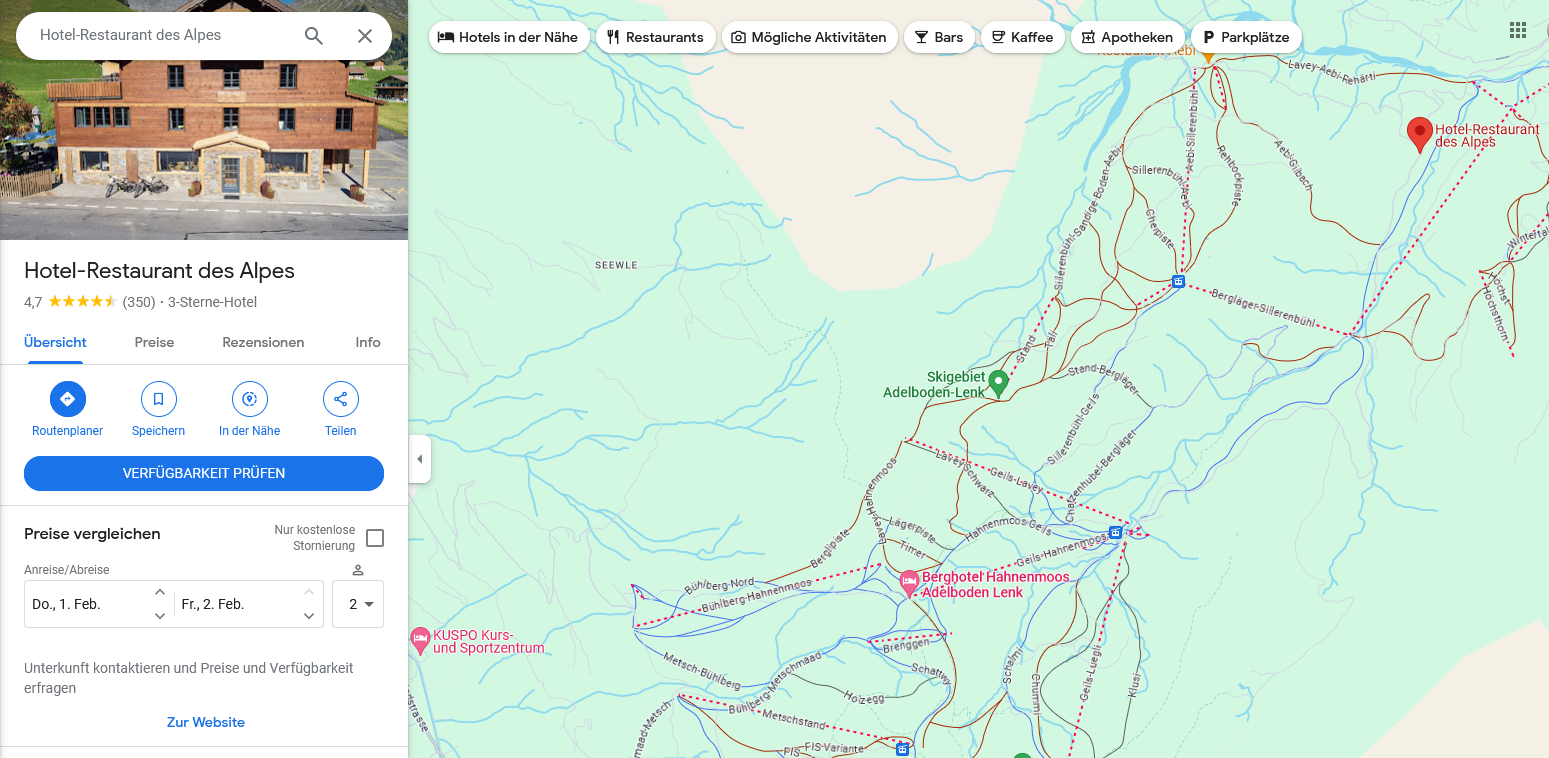Image resolution: width=1549 pixels, height=758 pixels.
Task: Collapse the side panel with the arrow
Action: 420,459
